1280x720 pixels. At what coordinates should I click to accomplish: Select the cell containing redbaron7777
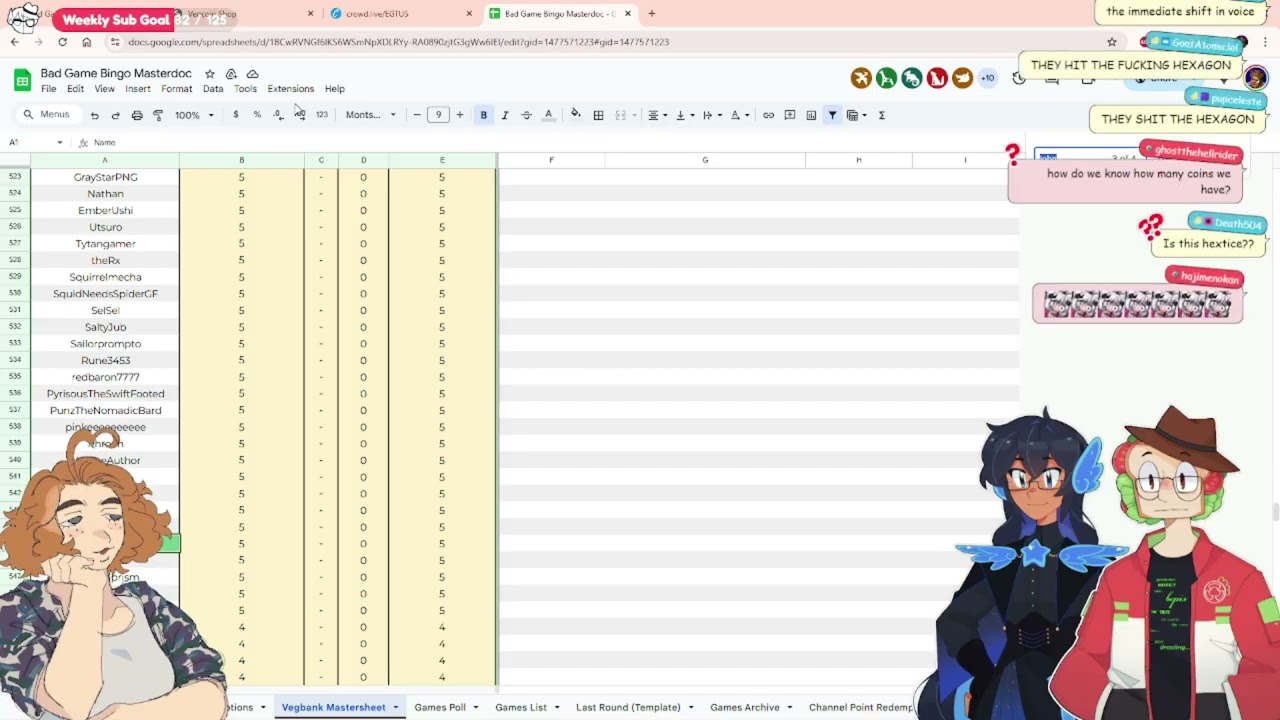pos(105,377)
